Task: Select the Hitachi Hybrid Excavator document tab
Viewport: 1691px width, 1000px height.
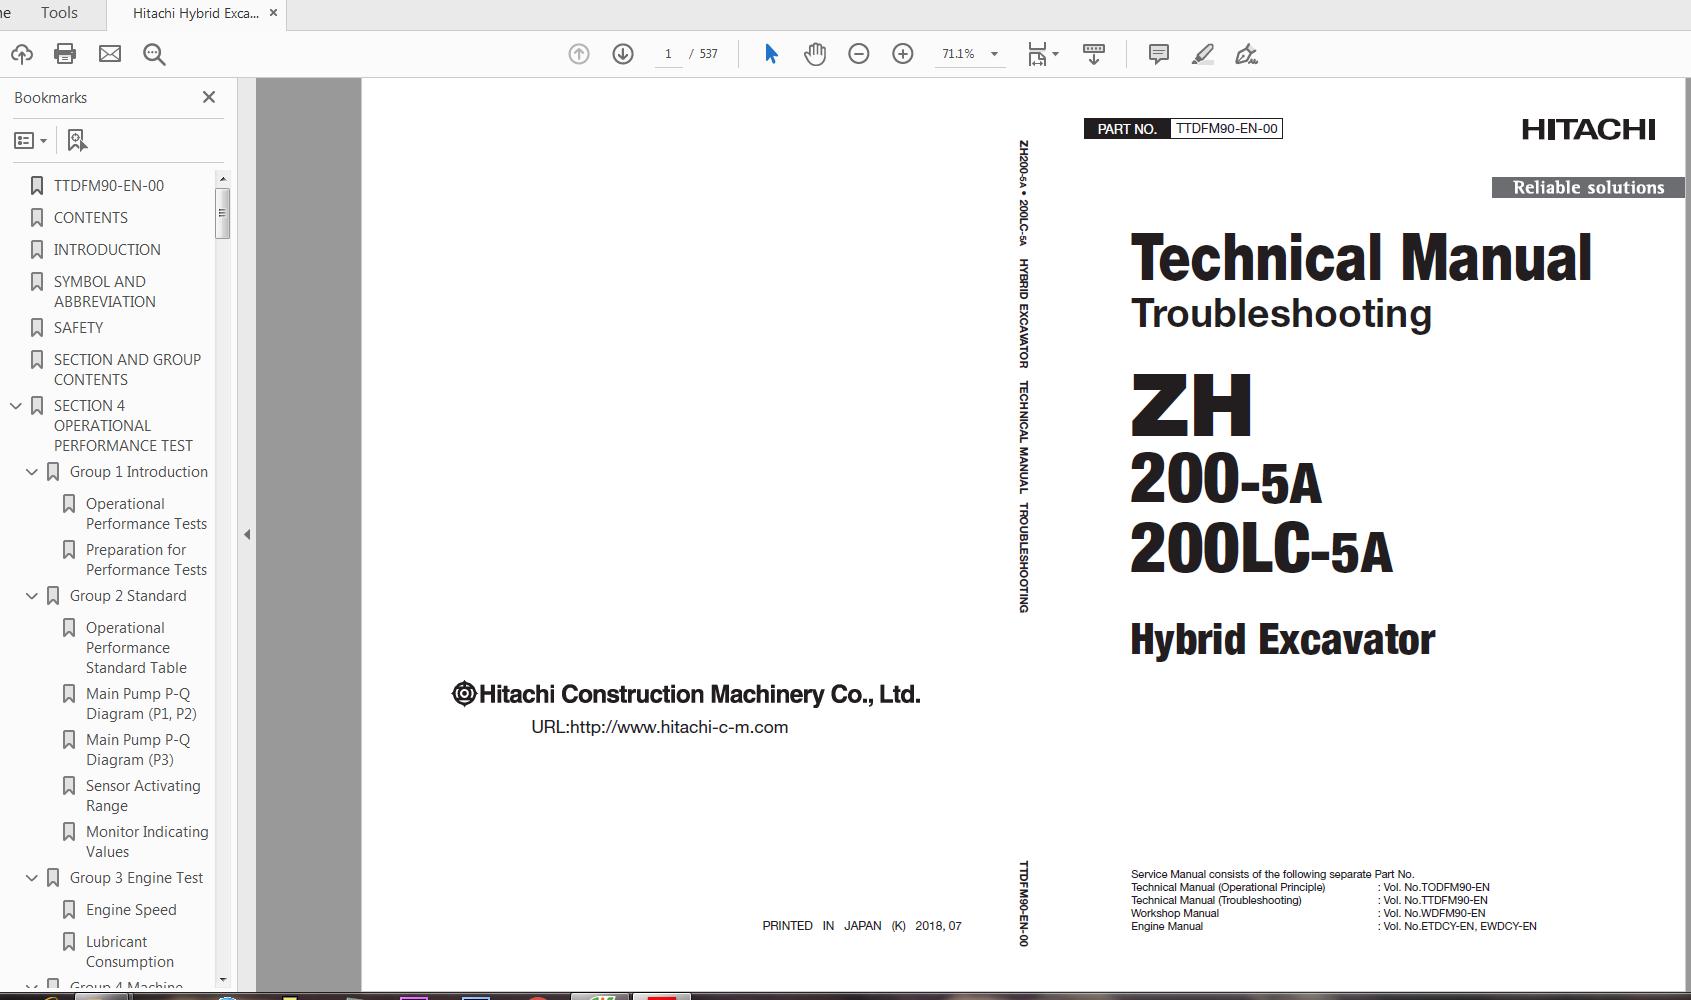Action: pos(195,14)
